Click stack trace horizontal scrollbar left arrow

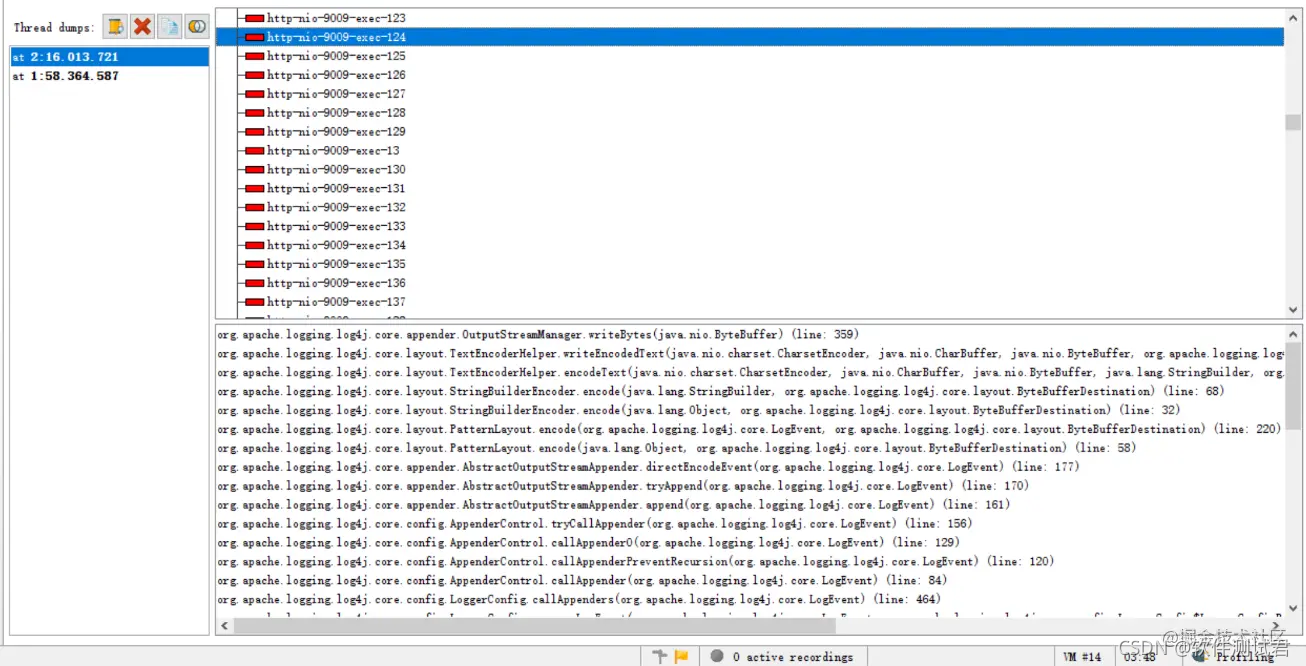[225, 626]
